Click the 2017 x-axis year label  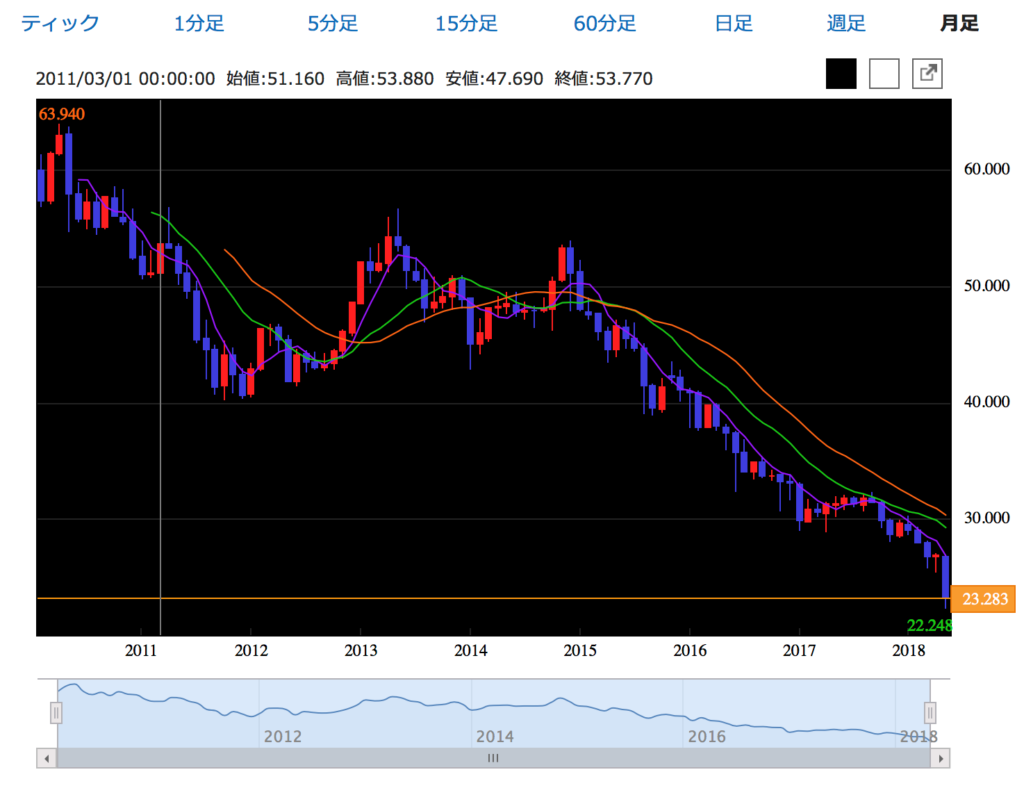coord(799,651)
